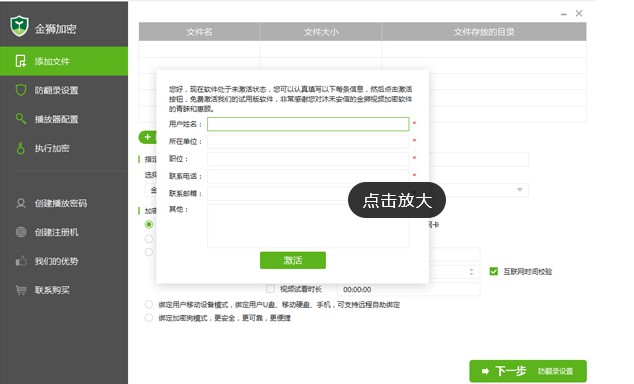Click the 00:00:00 trial duration field
Image resolution: width=634 pixels, height=384 pixels.
pos(408,289)
